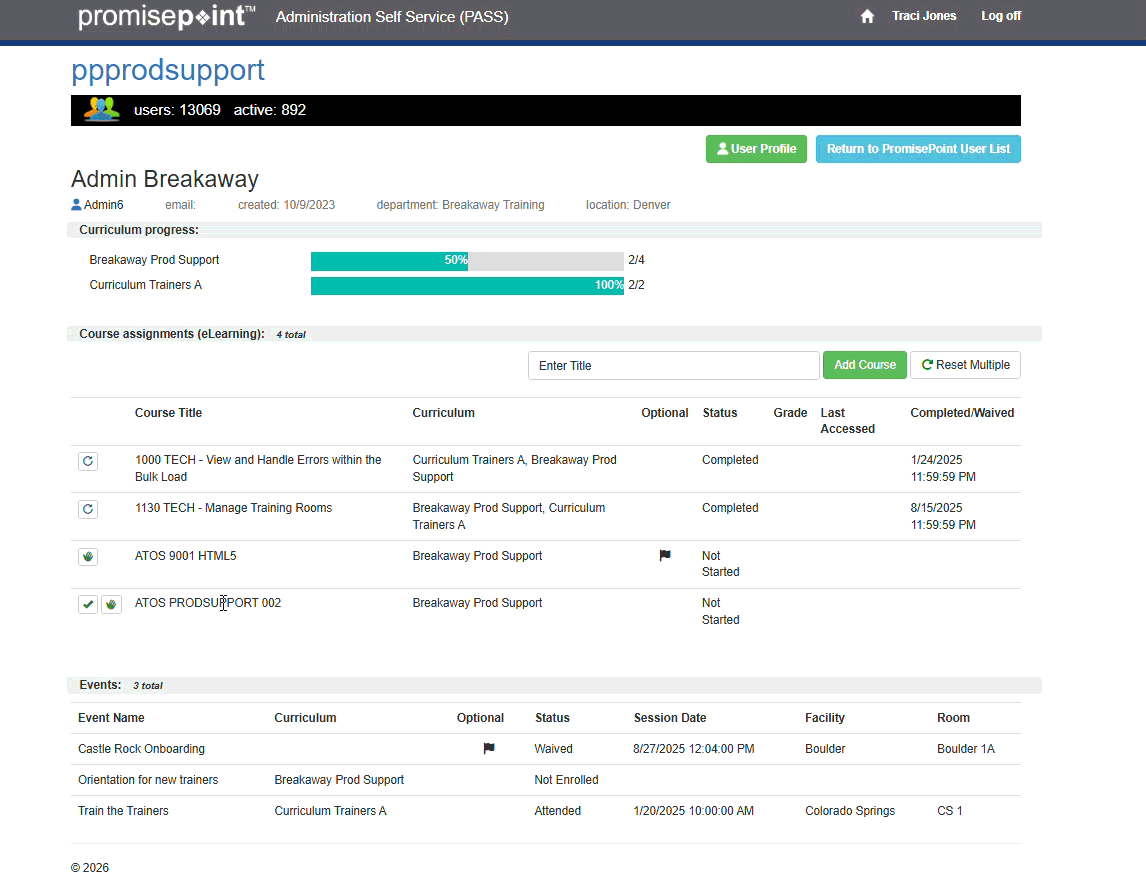The image size is (1146, 888).
Task: Click the users group icon in black bar
Action: [x=102, y=110]
